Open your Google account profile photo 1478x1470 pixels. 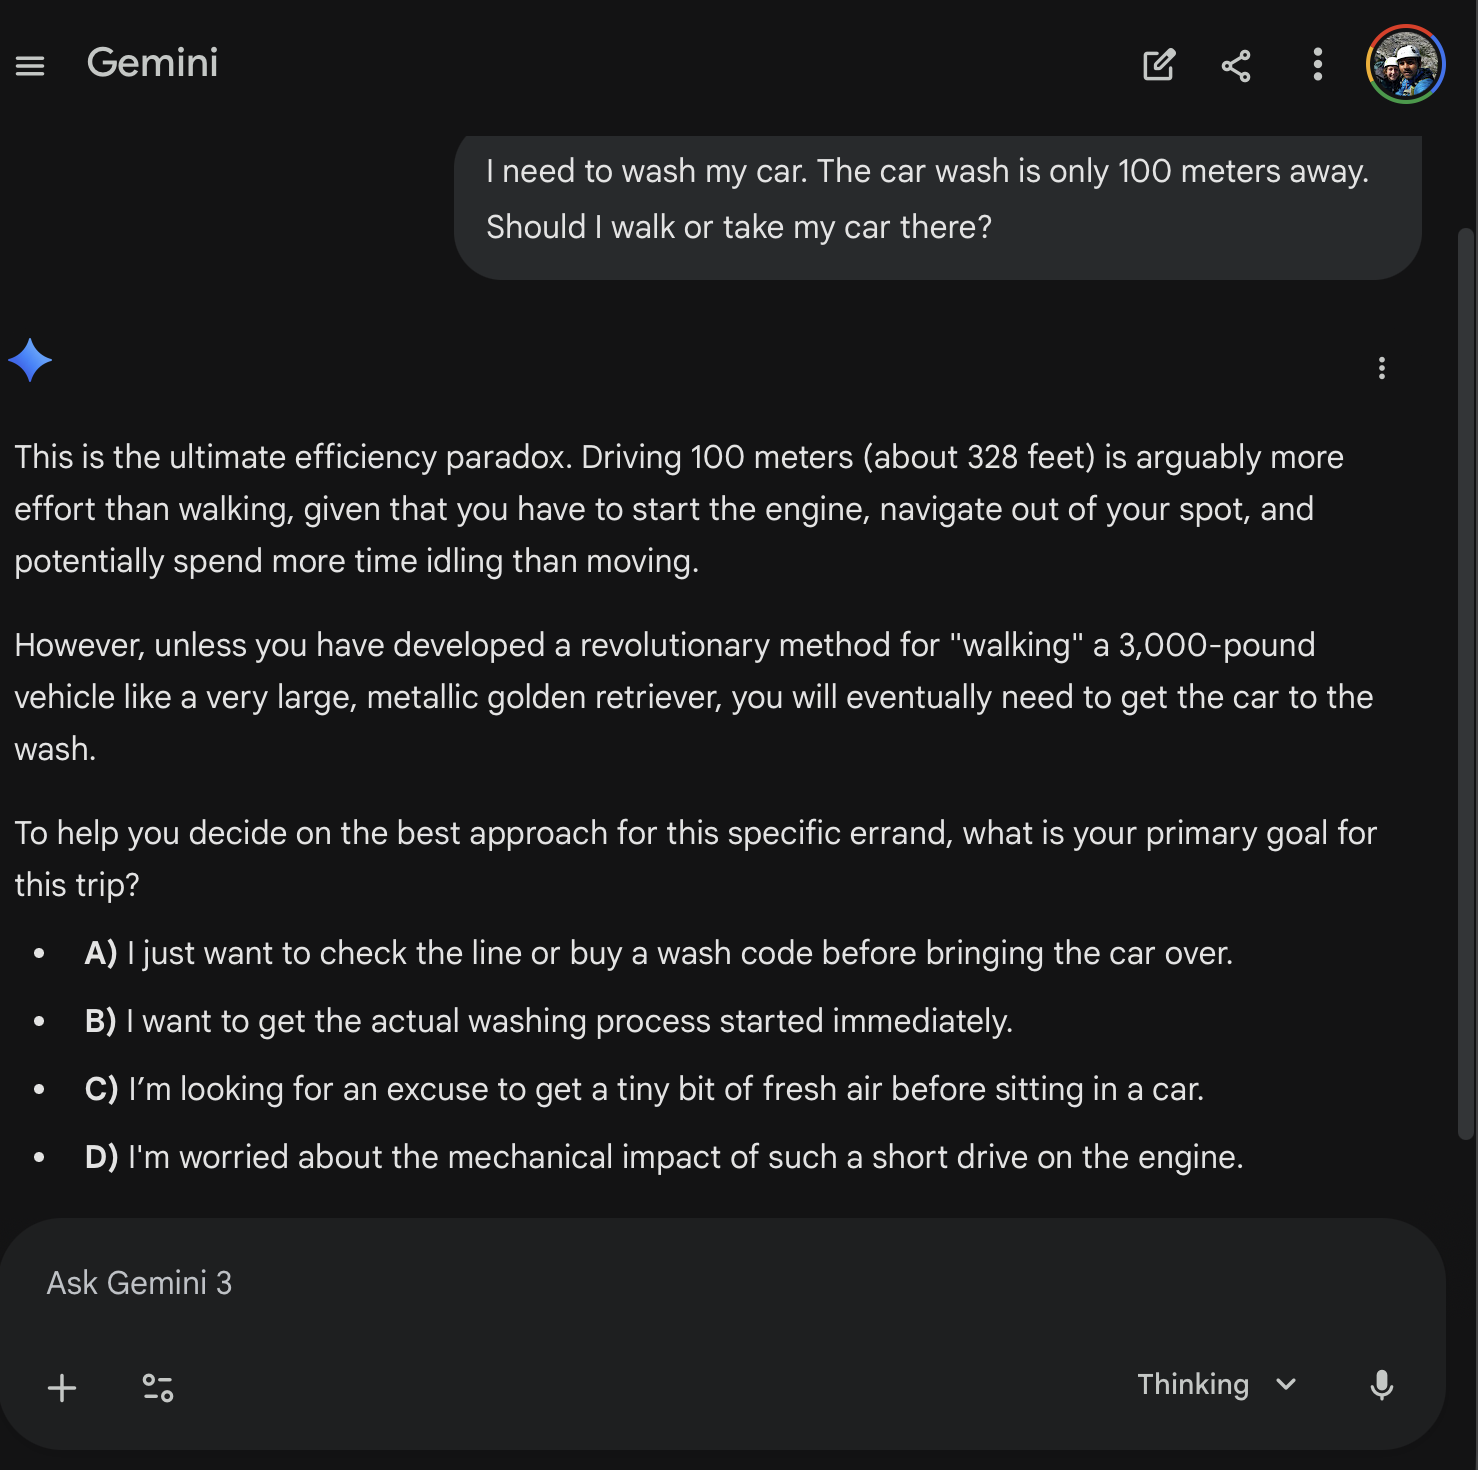coord(1405,64)
